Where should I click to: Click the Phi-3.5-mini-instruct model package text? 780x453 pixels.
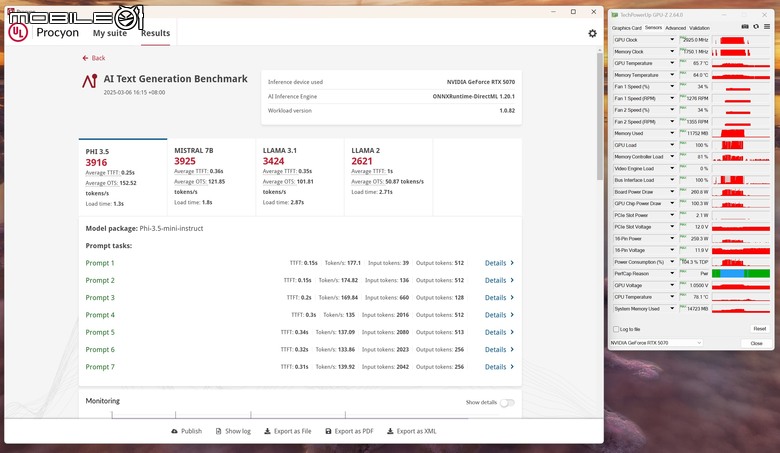click(171, 228)
